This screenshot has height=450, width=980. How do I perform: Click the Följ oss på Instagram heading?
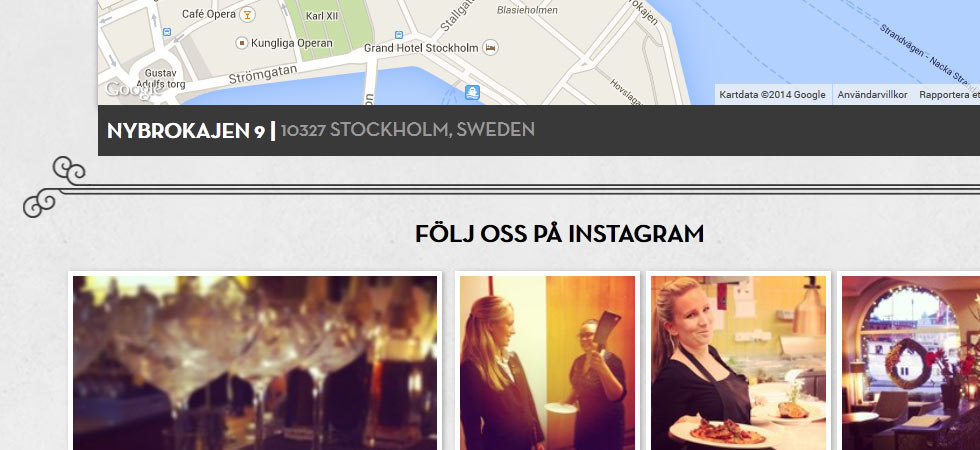(x=559, y=234)
